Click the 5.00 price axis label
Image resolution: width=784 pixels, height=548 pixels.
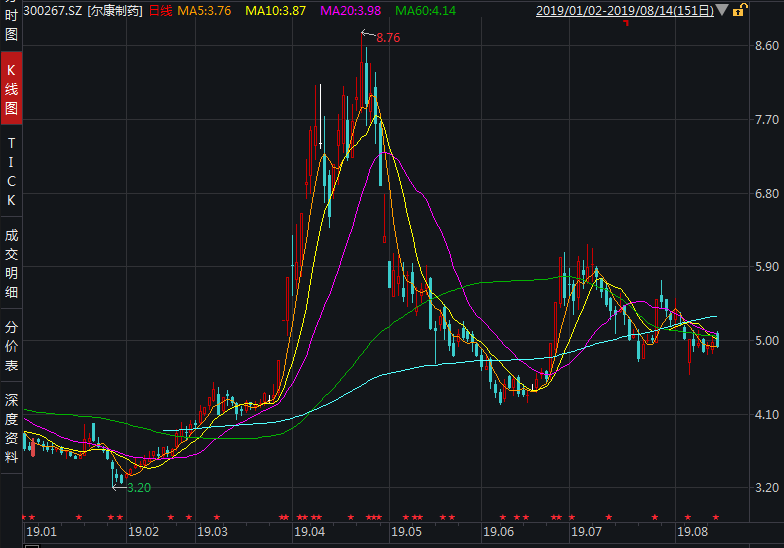767,340
